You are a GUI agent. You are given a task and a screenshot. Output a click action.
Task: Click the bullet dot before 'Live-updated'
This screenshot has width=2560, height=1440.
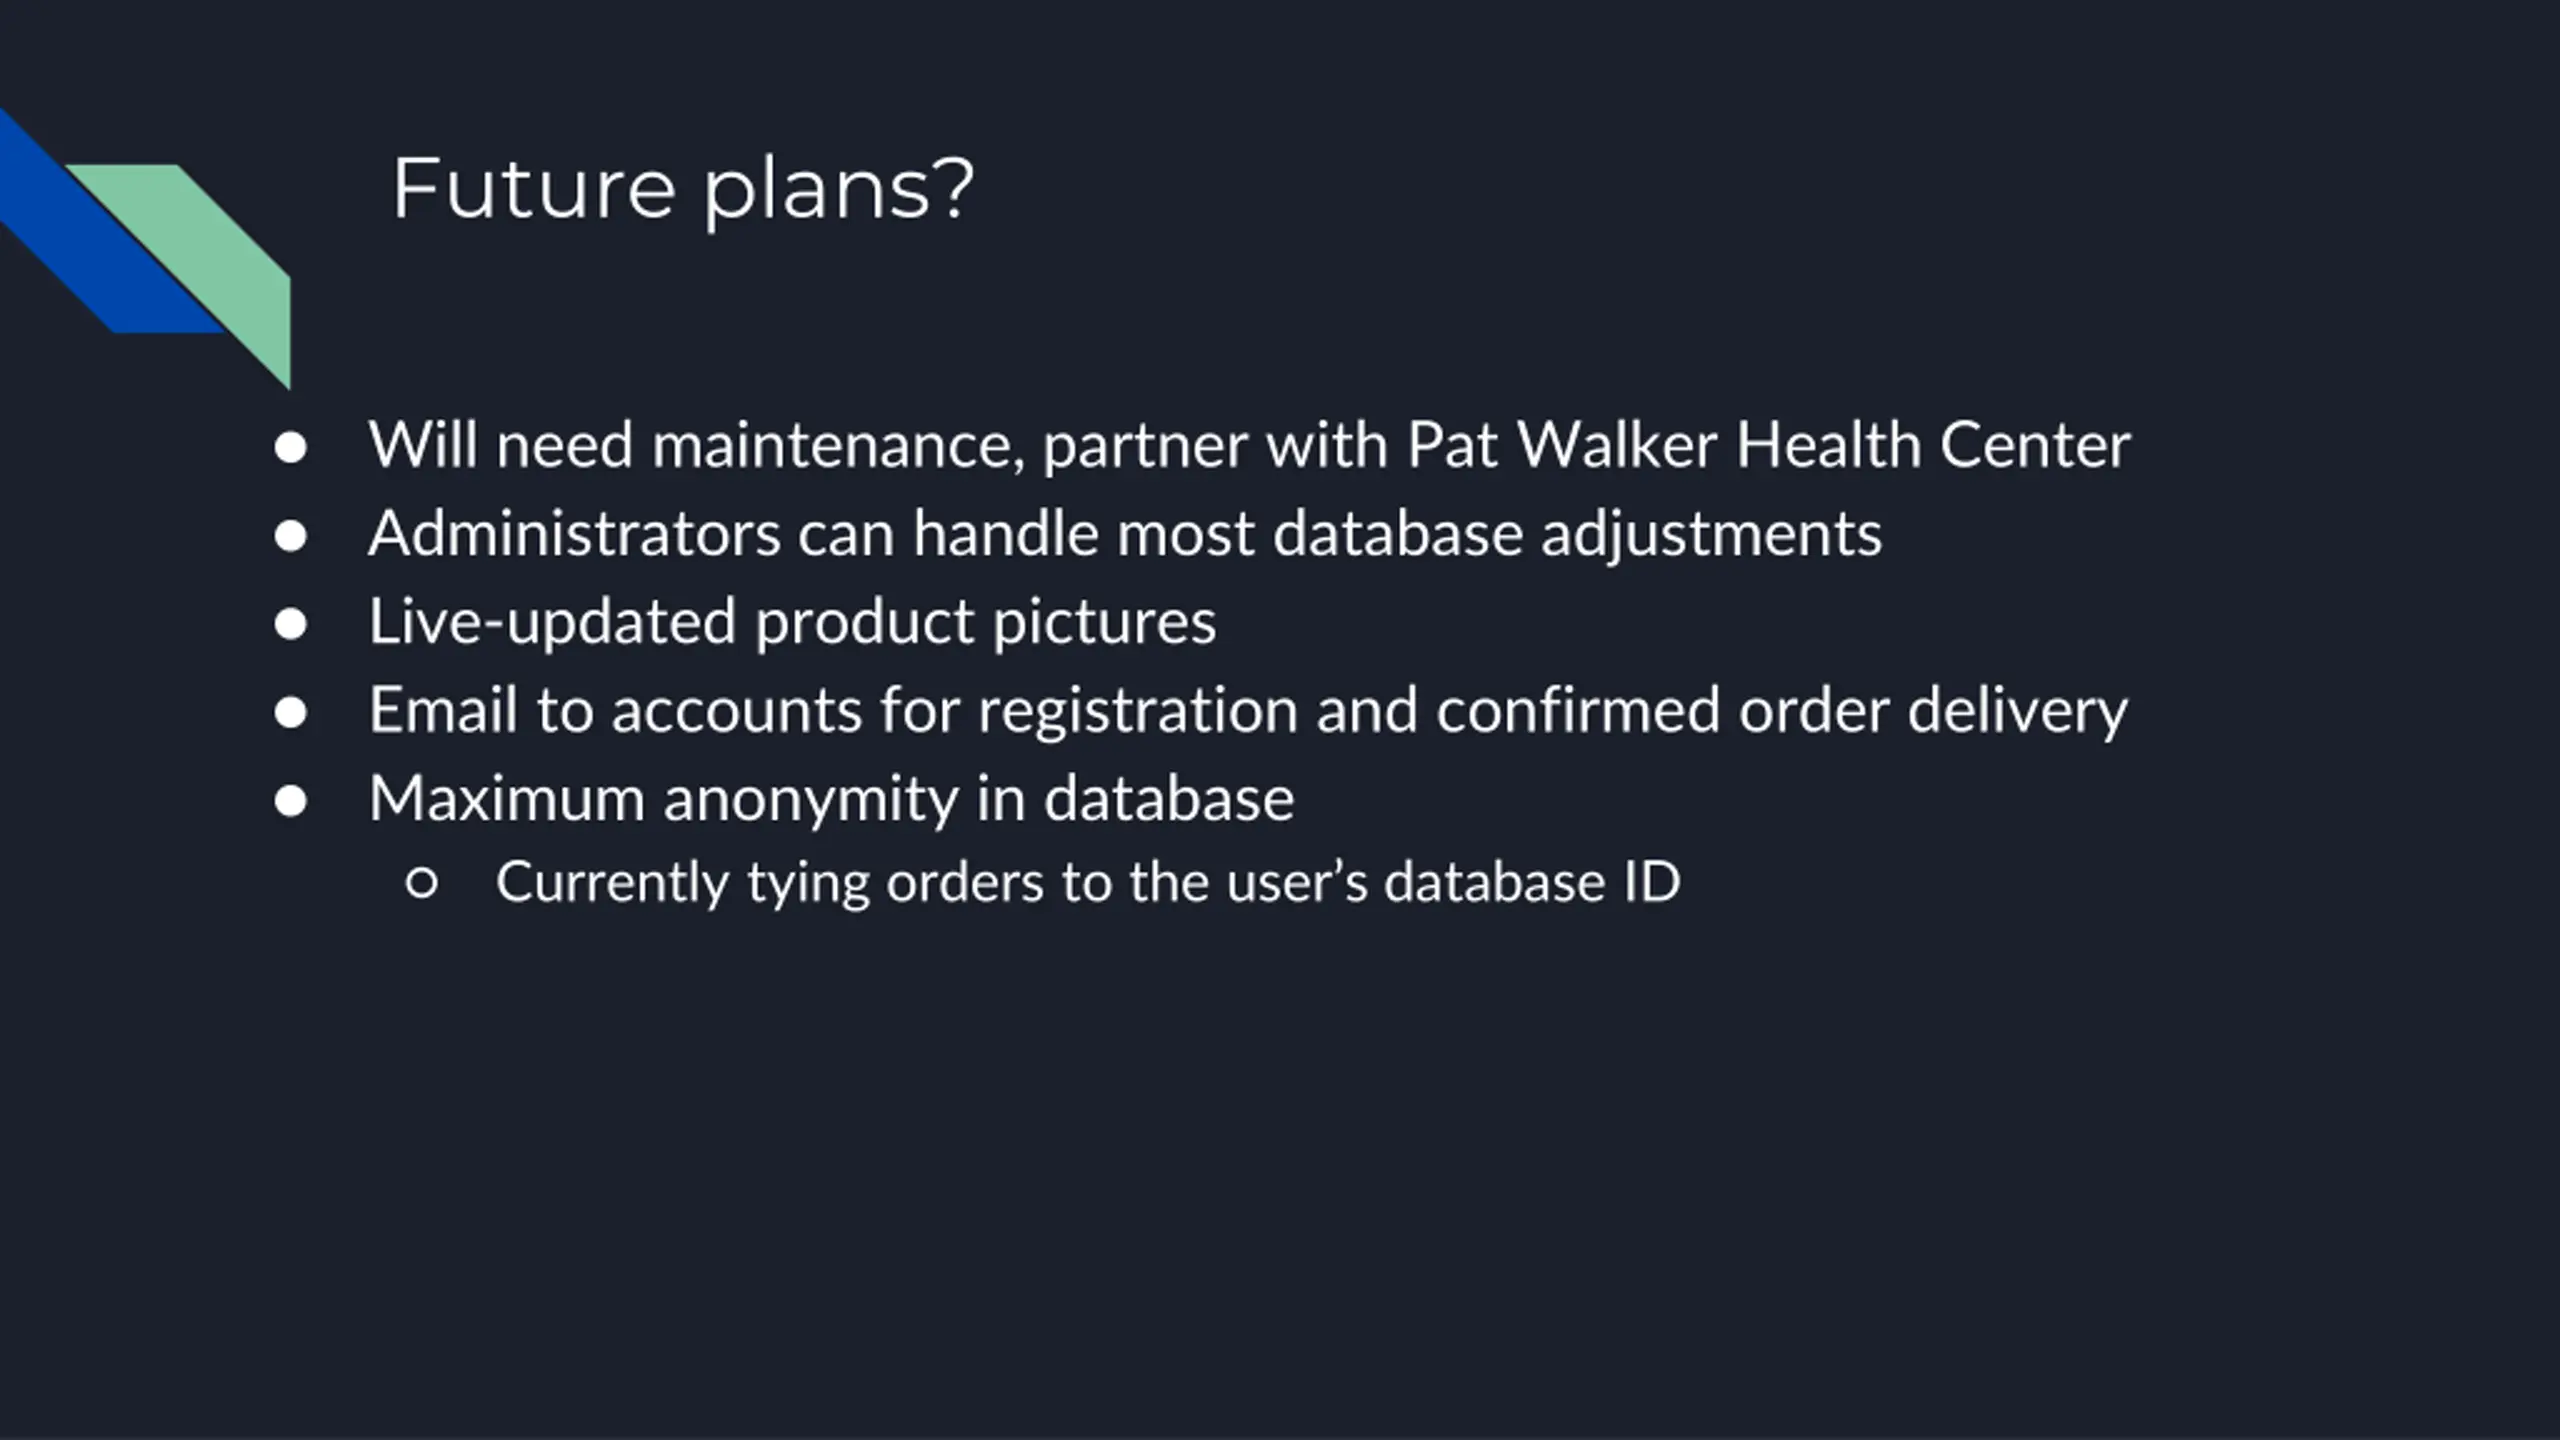coord(290,624)
